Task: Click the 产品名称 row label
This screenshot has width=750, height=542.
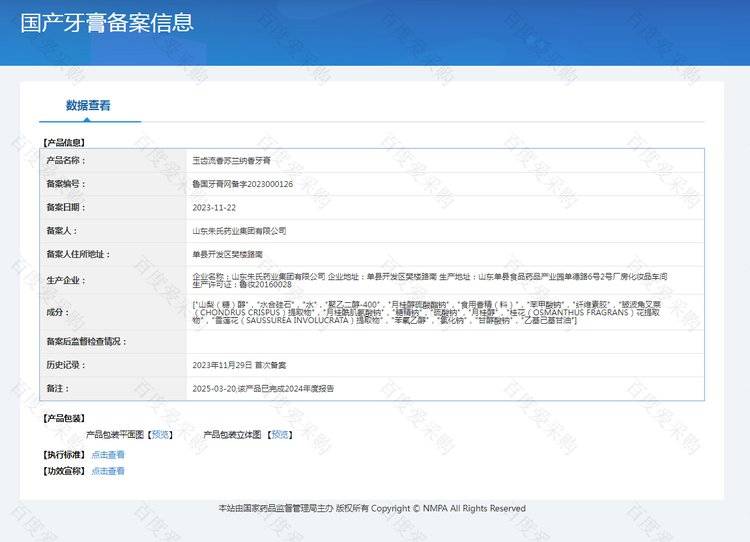Action: coord(66,160)
